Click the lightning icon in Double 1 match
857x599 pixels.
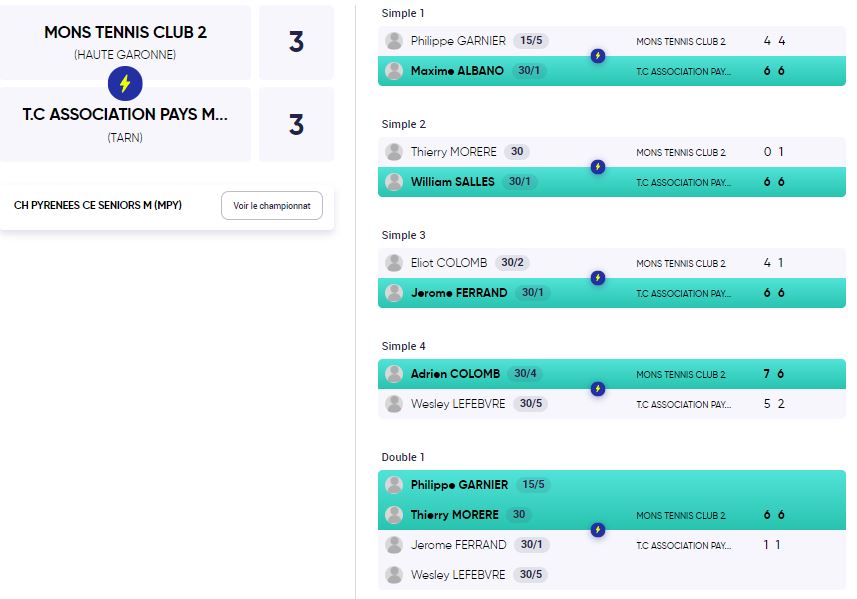click(598, 530)
